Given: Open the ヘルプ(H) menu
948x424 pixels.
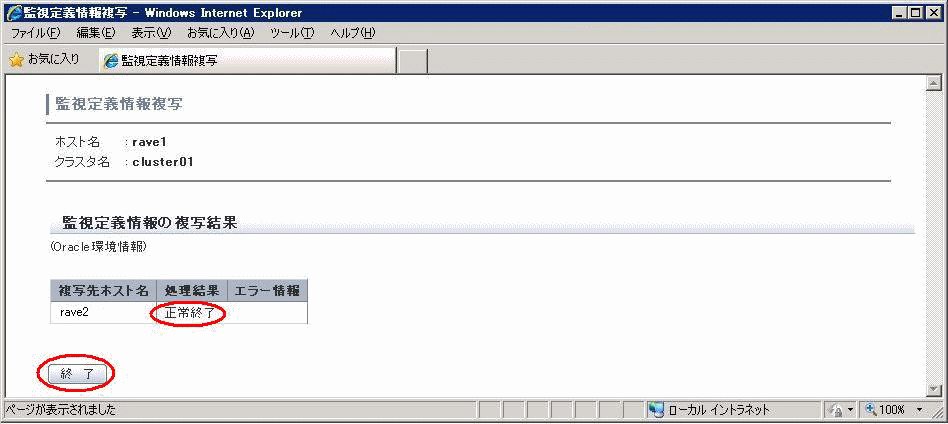Looking at the screenshot, I should 353,33.
